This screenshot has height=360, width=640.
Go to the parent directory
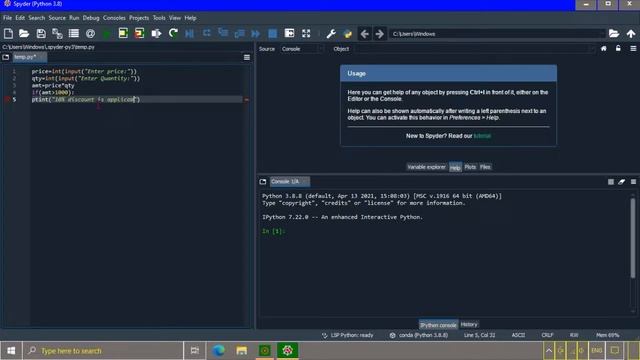pyautogui.click(x=631, y=33)
